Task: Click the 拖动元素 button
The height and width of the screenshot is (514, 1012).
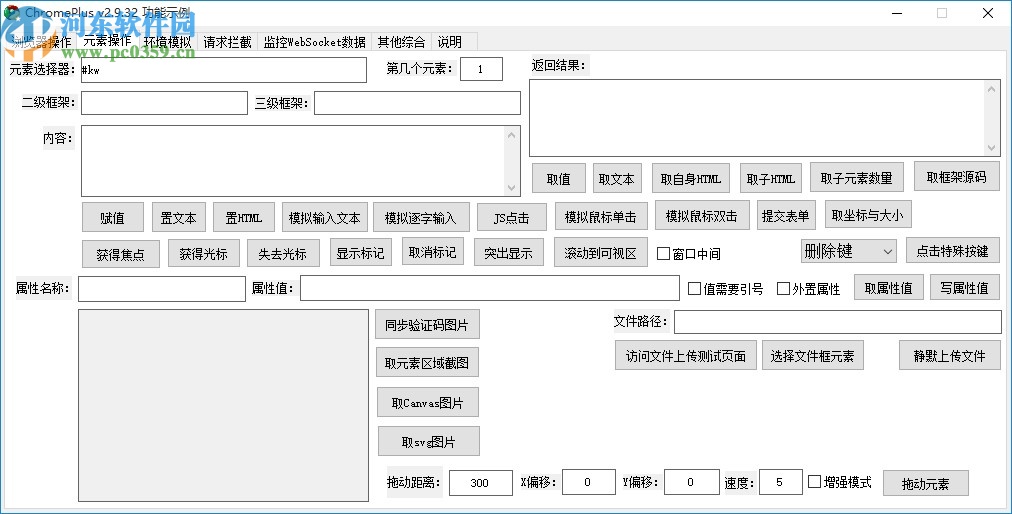Action: pos(926,483)
